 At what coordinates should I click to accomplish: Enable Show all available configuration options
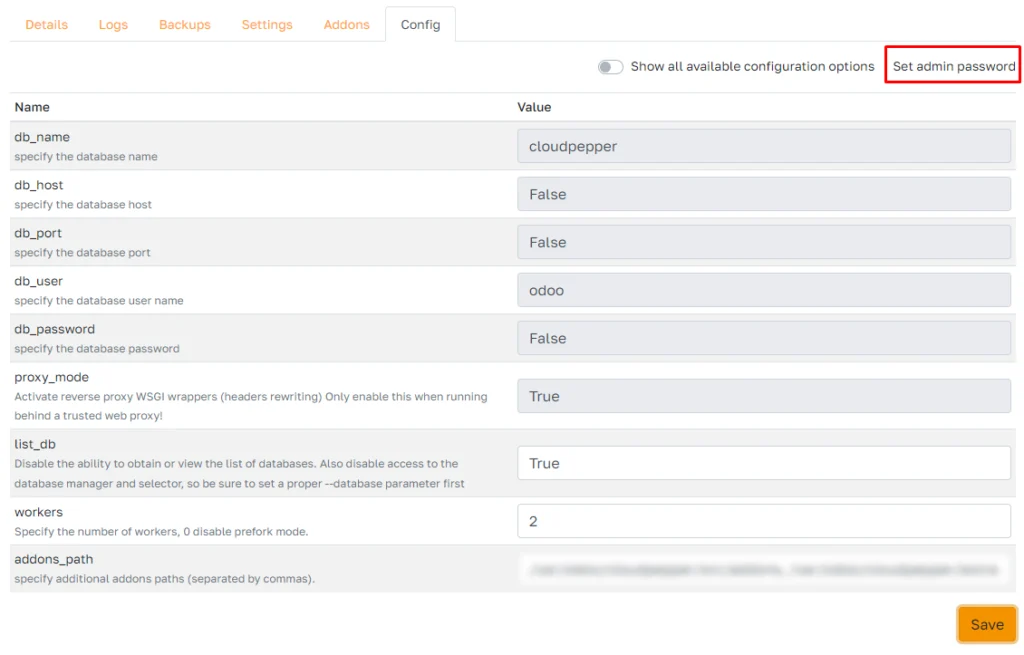[610, 66]
